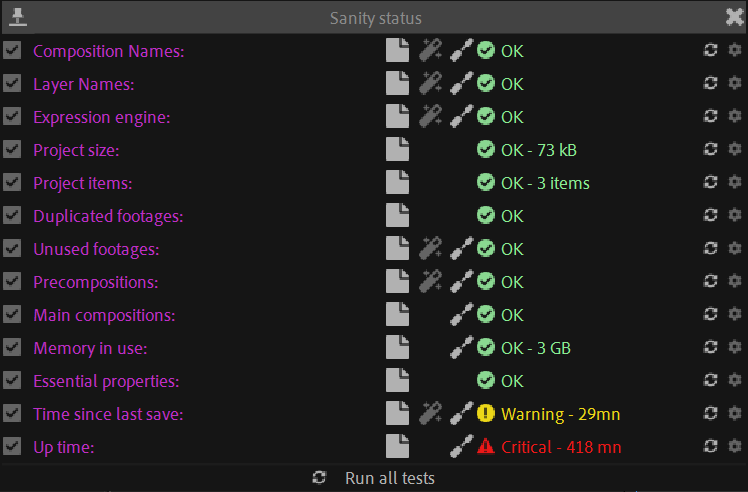
Task: Toggle the Up time checkbox
Action: [12, 447]
